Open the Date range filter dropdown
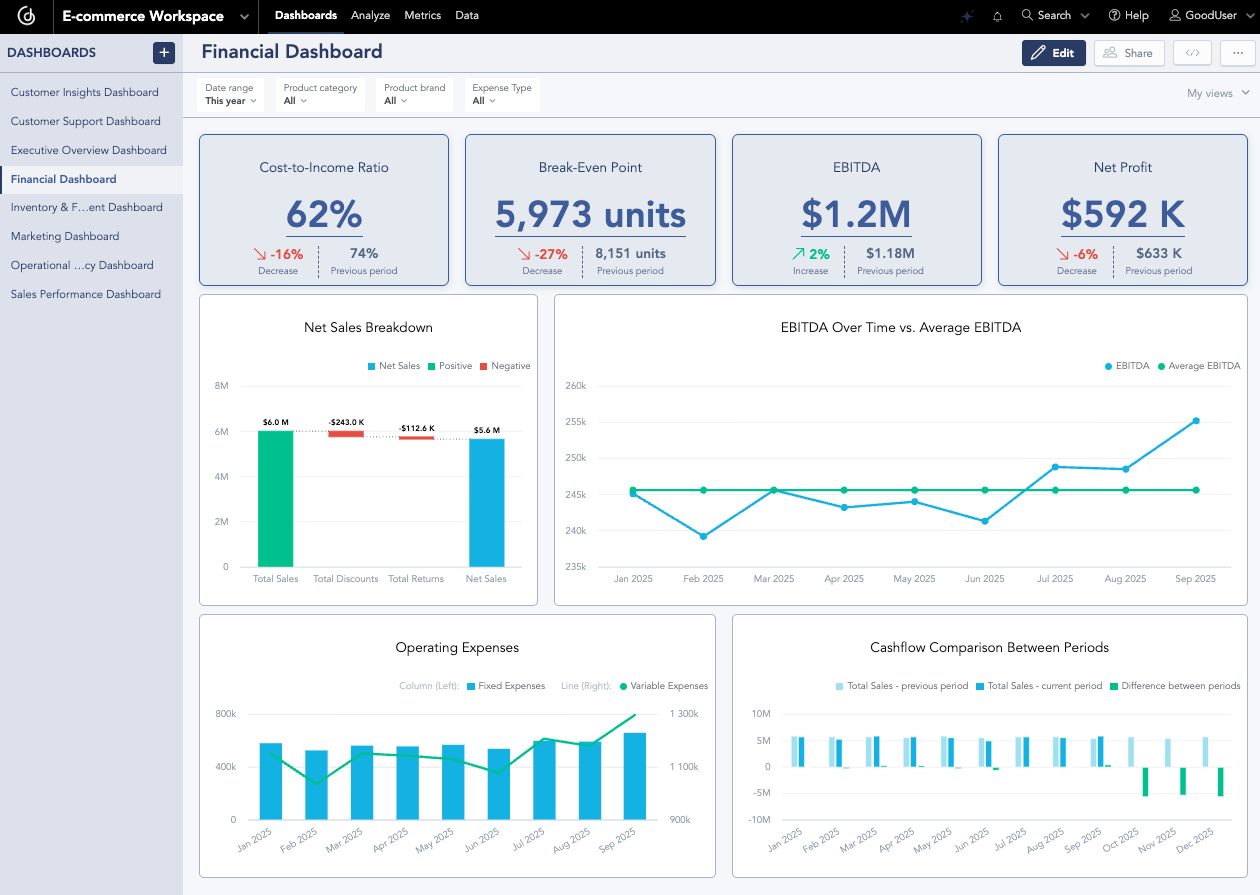The height and width of the screenshot is (895, 1260). pos(229,94)
